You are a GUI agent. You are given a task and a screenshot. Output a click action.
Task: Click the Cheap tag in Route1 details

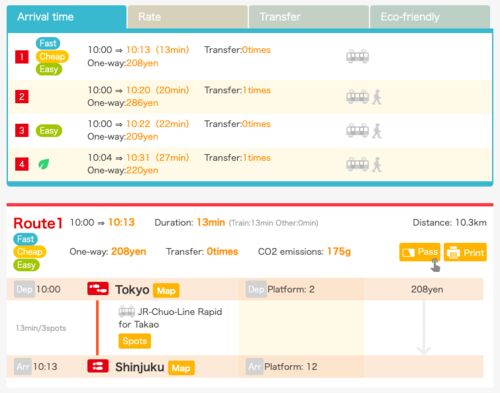tap(30, 252)
